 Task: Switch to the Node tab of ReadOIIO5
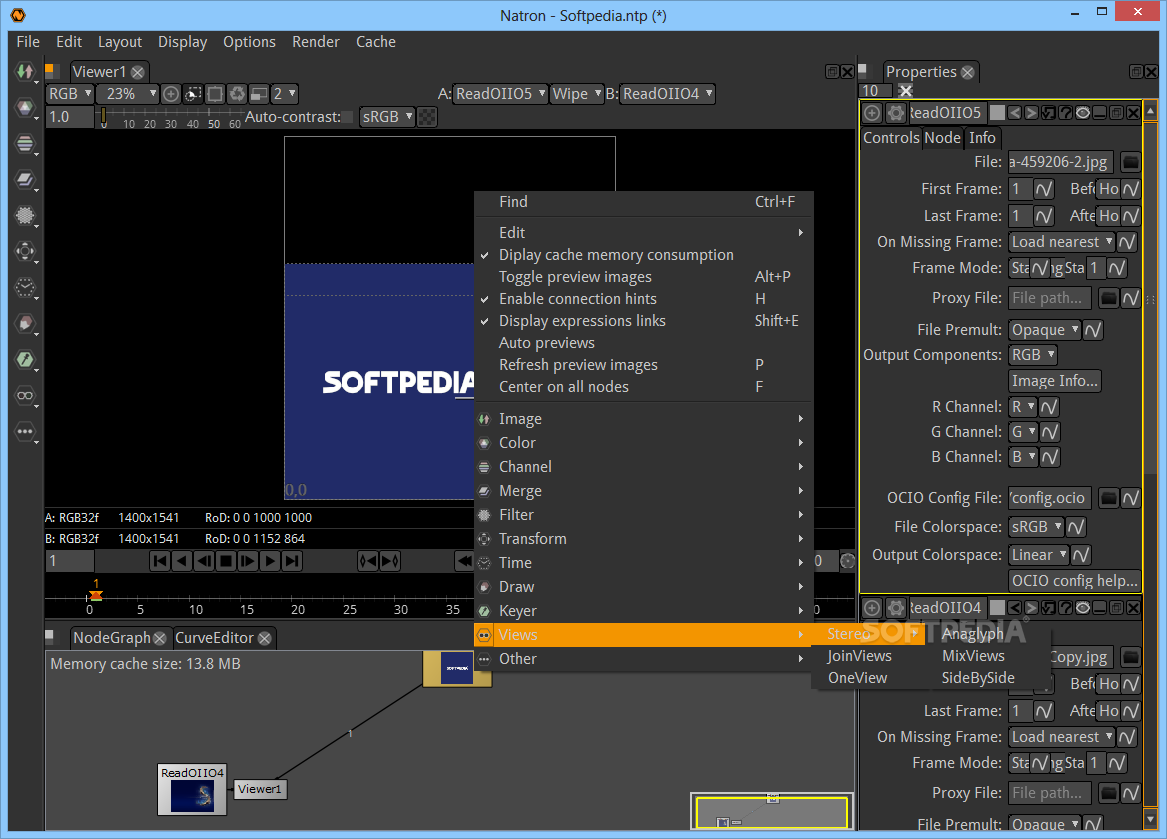tap(942, 138)
